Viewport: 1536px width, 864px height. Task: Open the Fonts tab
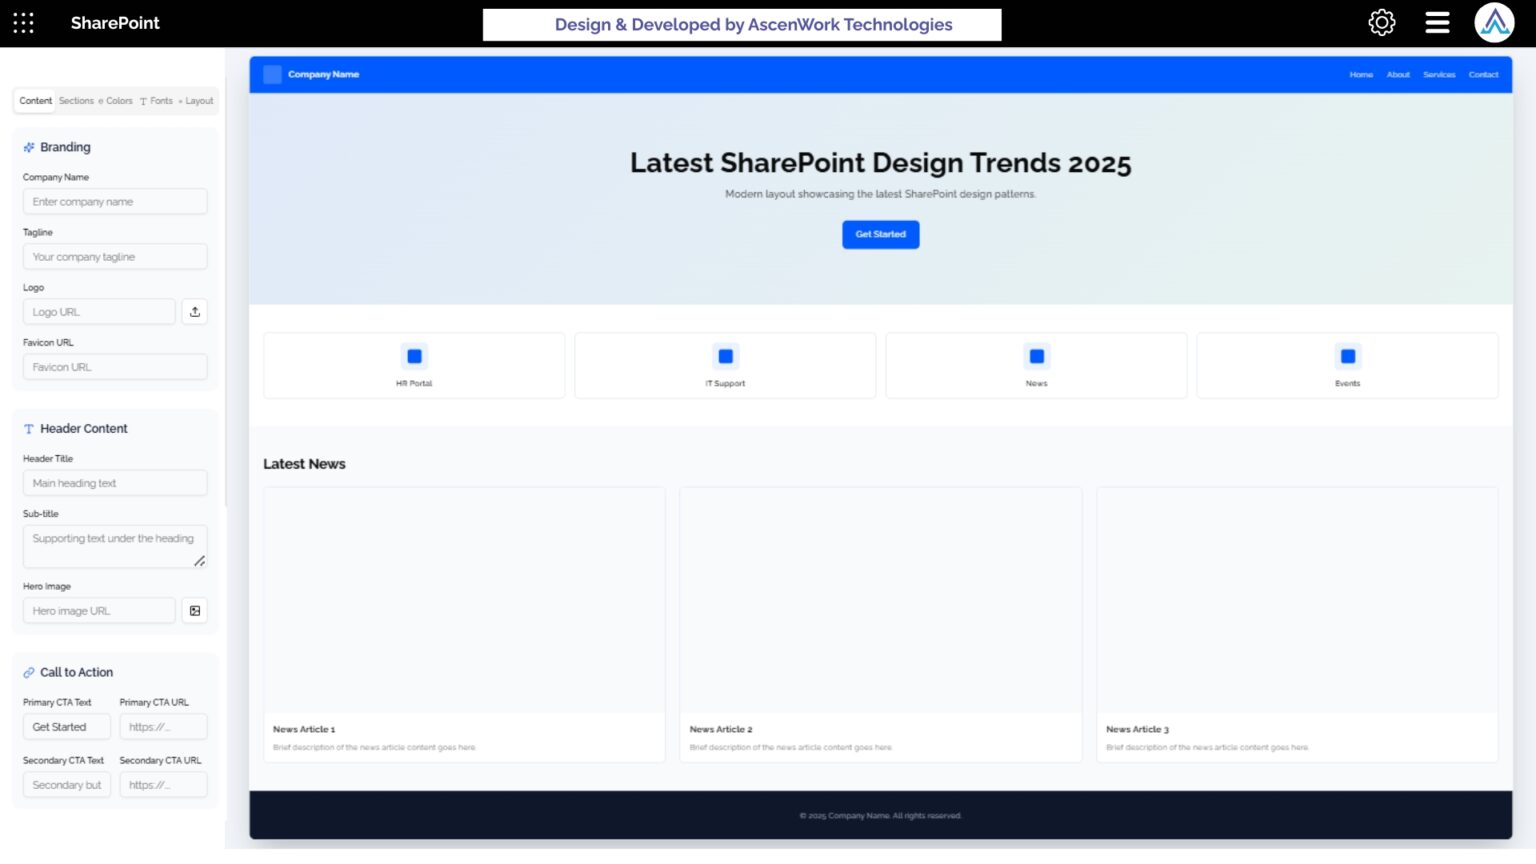159,101
